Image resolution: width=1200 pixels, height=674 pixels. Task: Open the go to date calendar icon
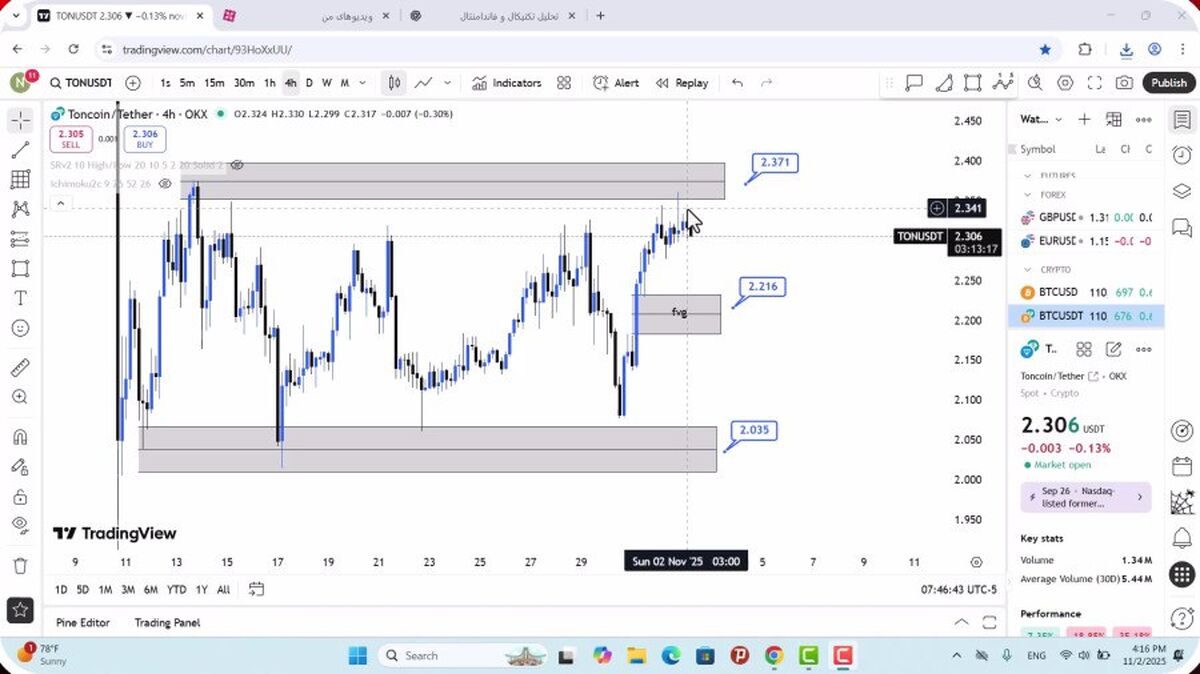[256, 589]
